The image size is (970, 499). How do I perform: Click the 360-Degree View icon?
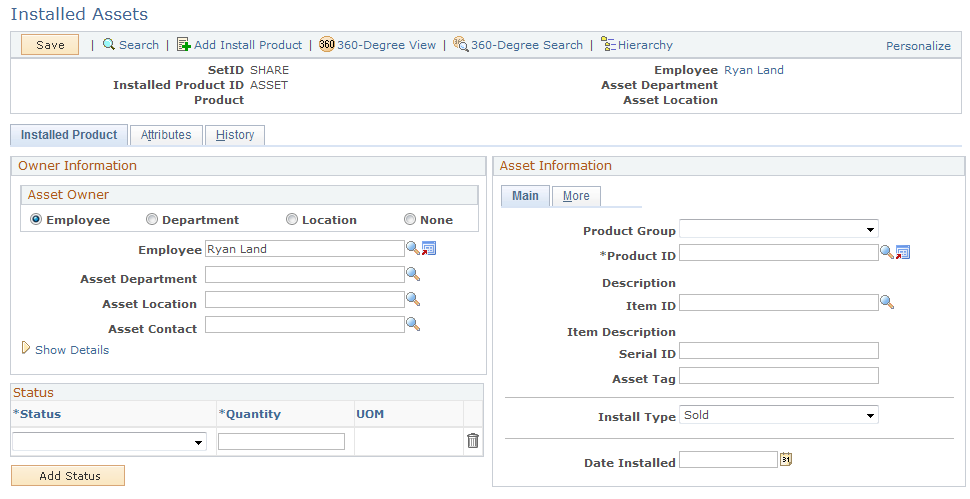327,45
